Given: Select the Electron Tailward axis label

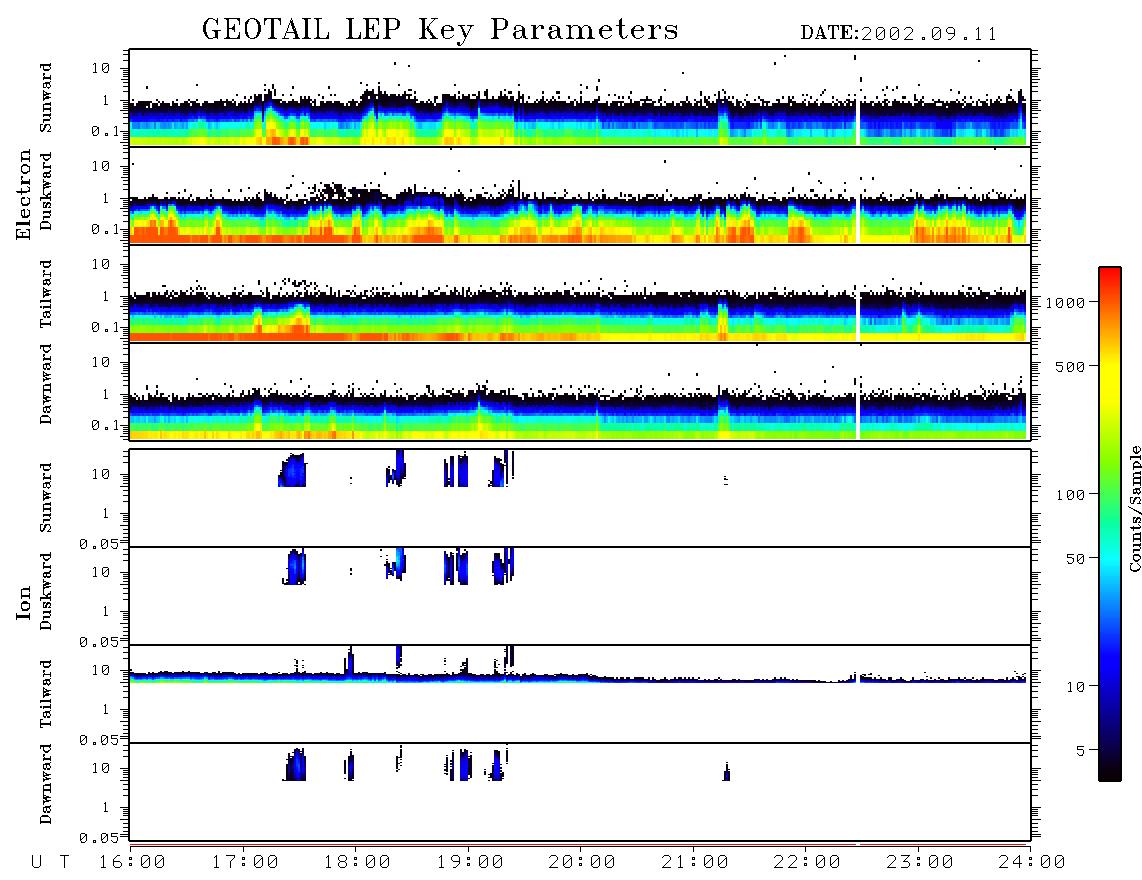Looking at the screenshot, I should [46, 293].
